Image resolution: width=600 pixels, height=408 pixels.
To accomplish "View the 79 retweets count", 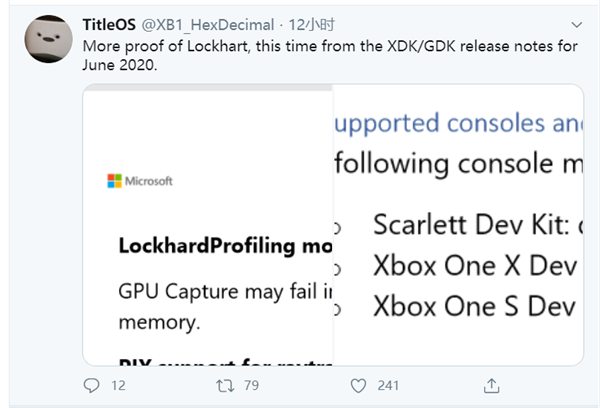I will click(x=251, y=385).
